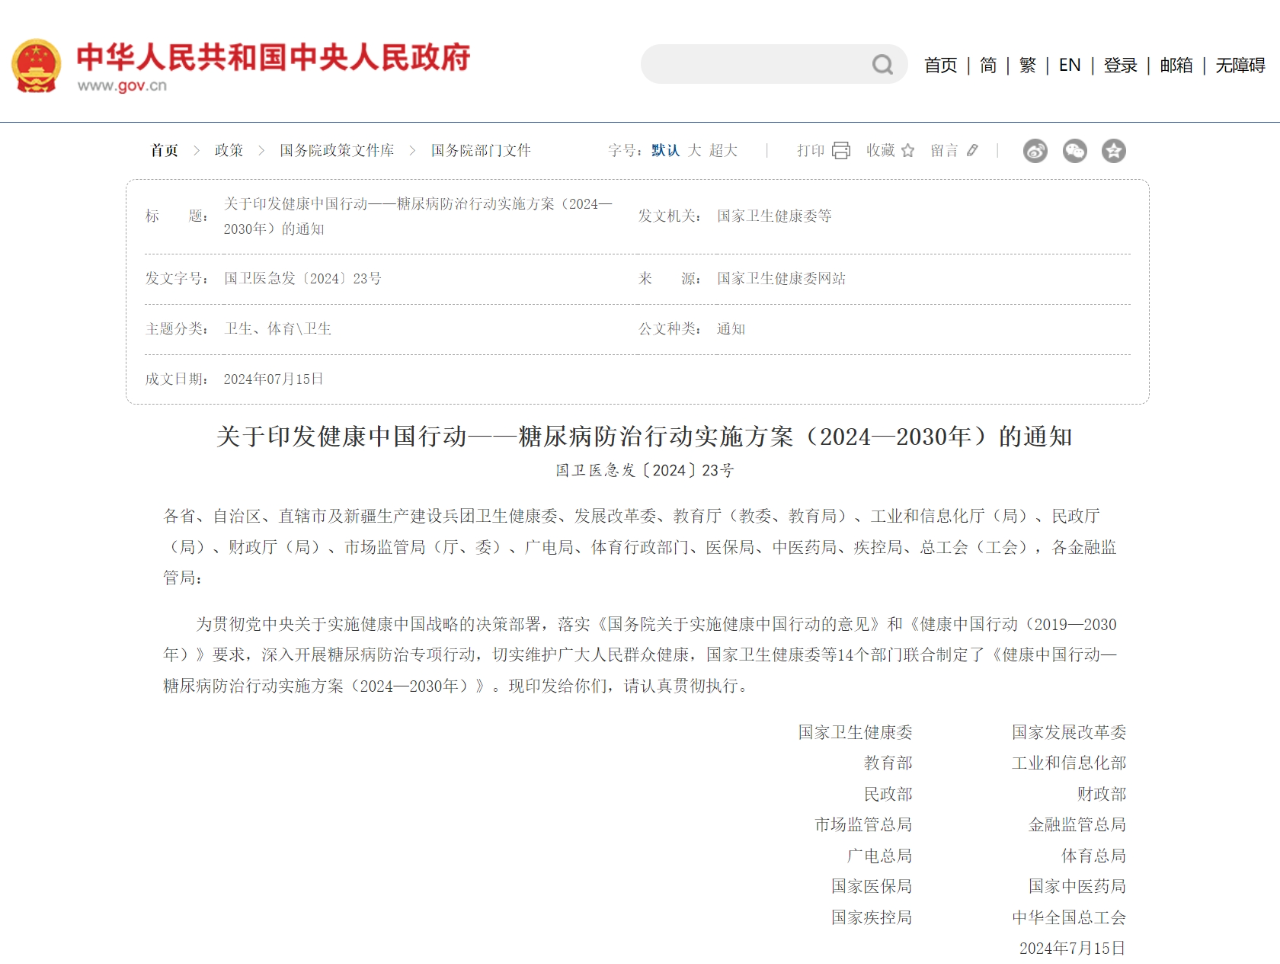Open the 政策 breadcrumb entry
1280x964 pixels.
click(x=228, y=150)
